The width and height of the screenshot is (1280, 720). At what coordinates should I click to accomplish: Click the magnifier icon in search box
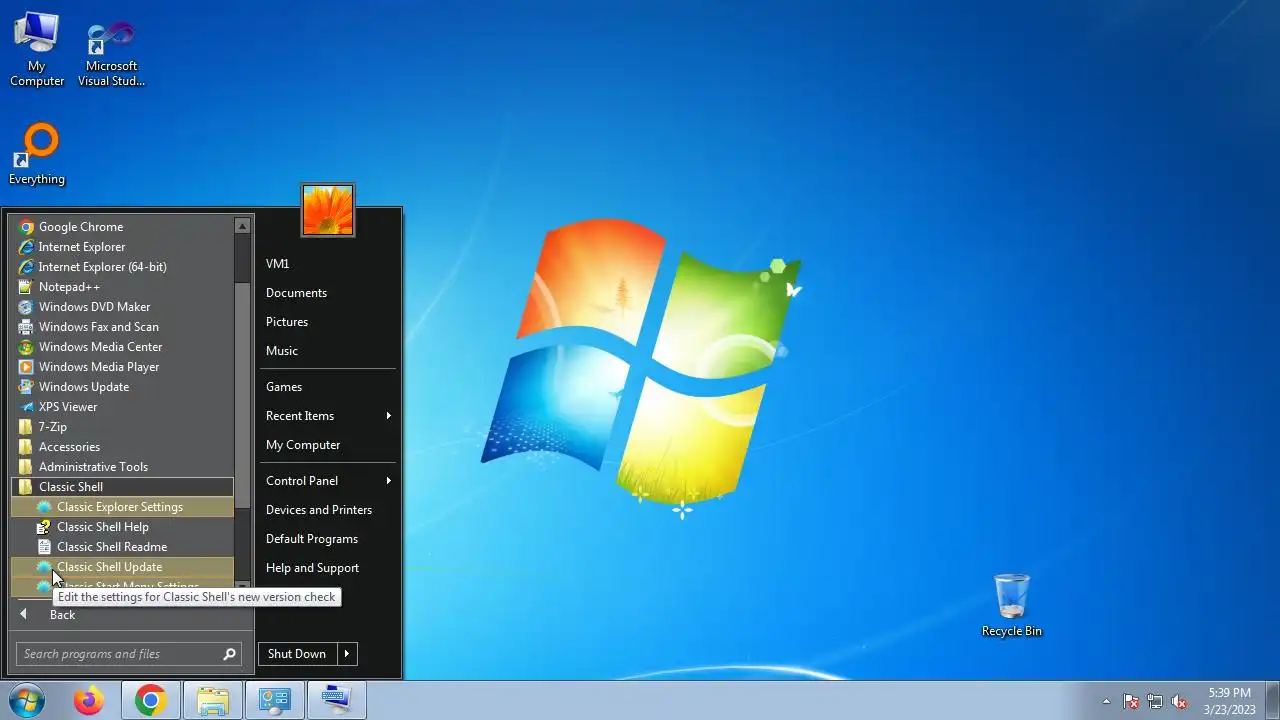[x=230, y=654]
